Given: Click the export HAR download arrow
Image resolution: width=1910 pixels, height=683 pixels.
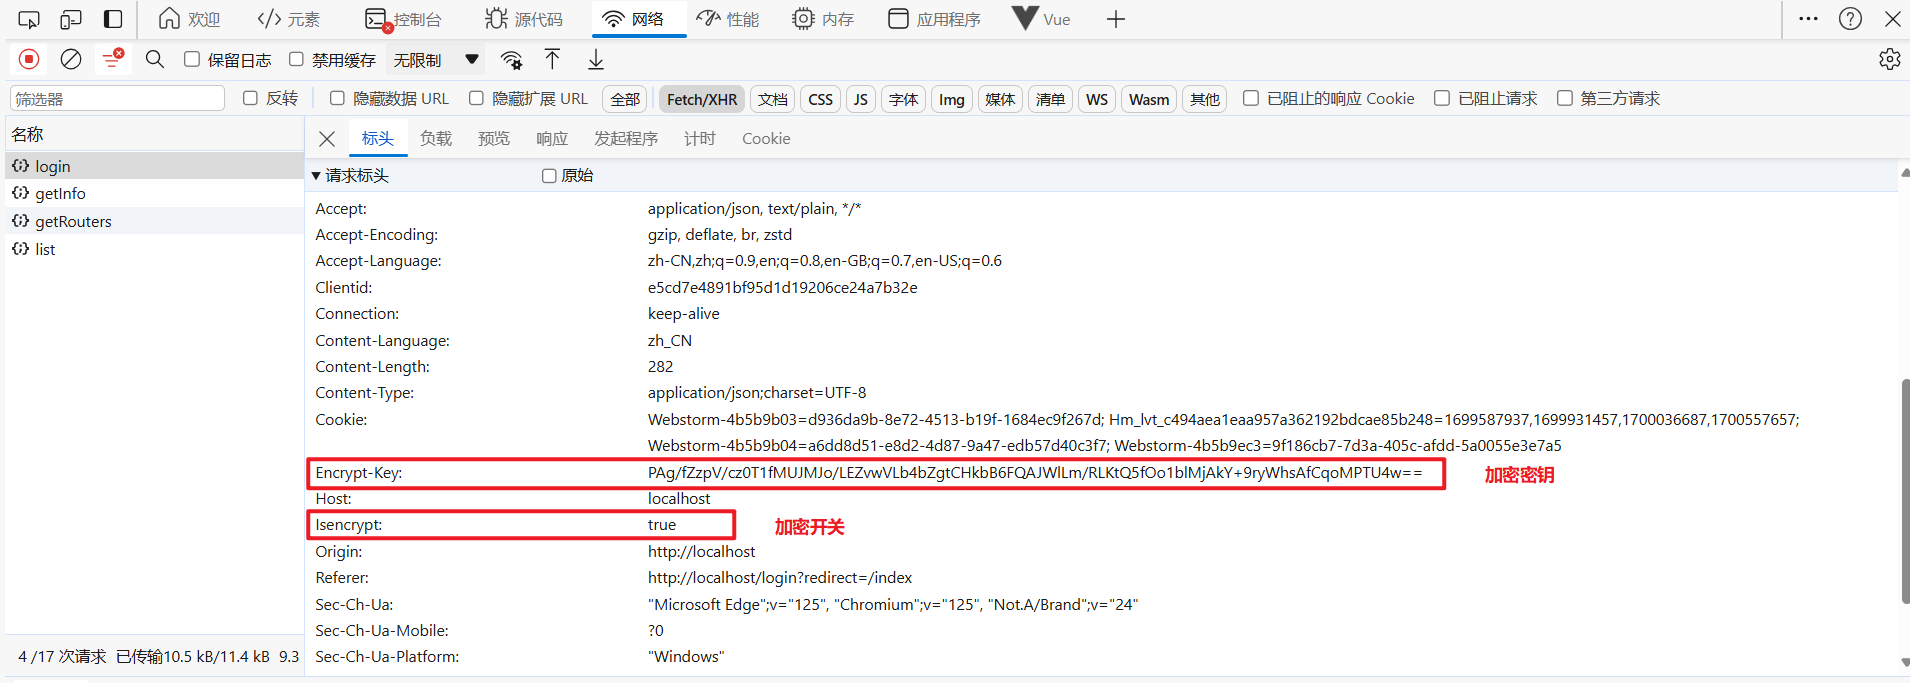Looking at the screenshot, I should pos(596,59).
